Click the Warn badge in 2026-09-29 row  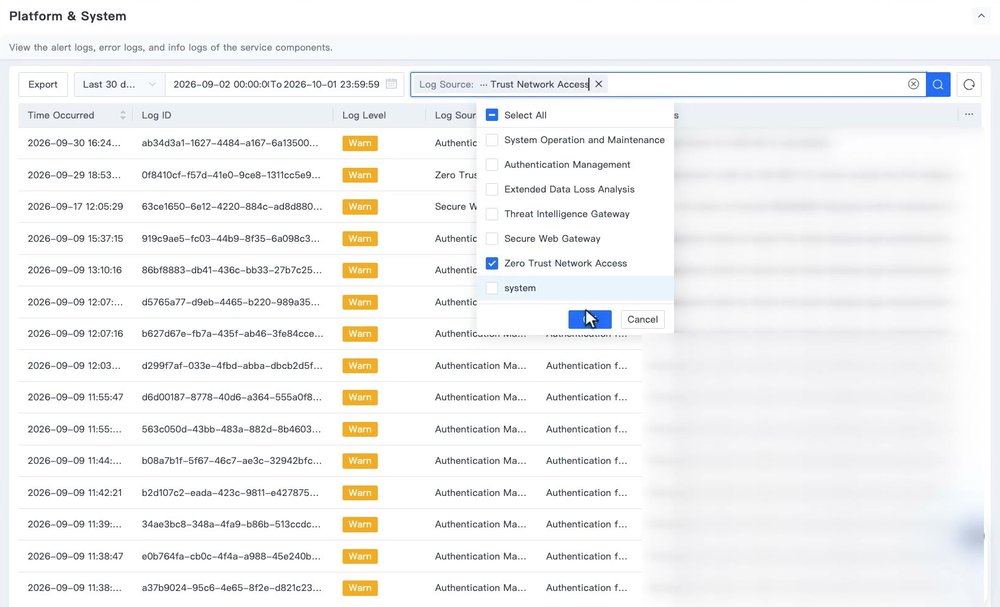point(360,175)
